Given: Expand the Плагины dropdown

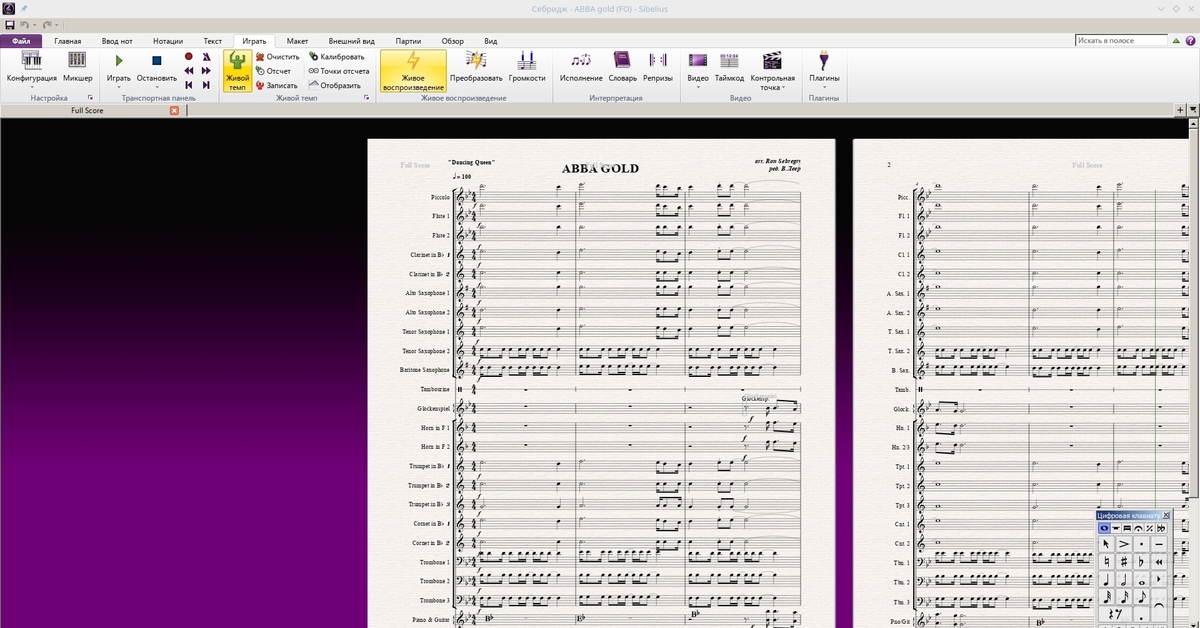Looking at the screenshot, I should 824,87.
